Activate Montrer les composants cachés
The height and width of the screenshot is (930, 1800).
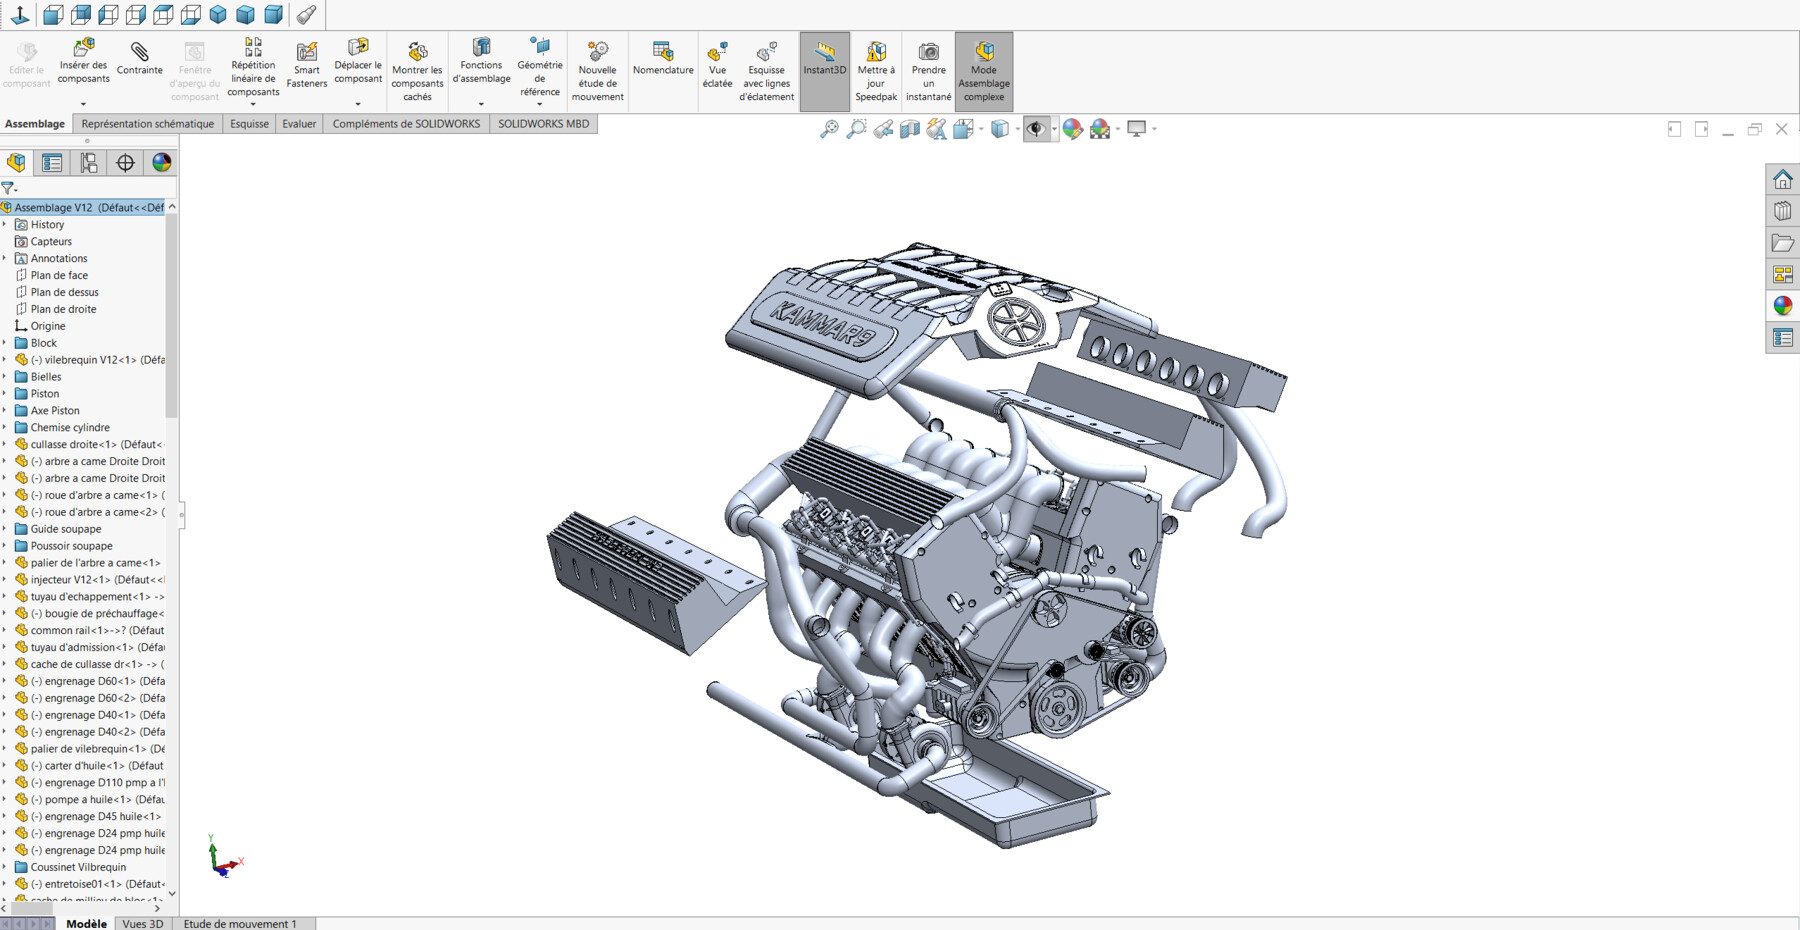(x=417, y=63)
